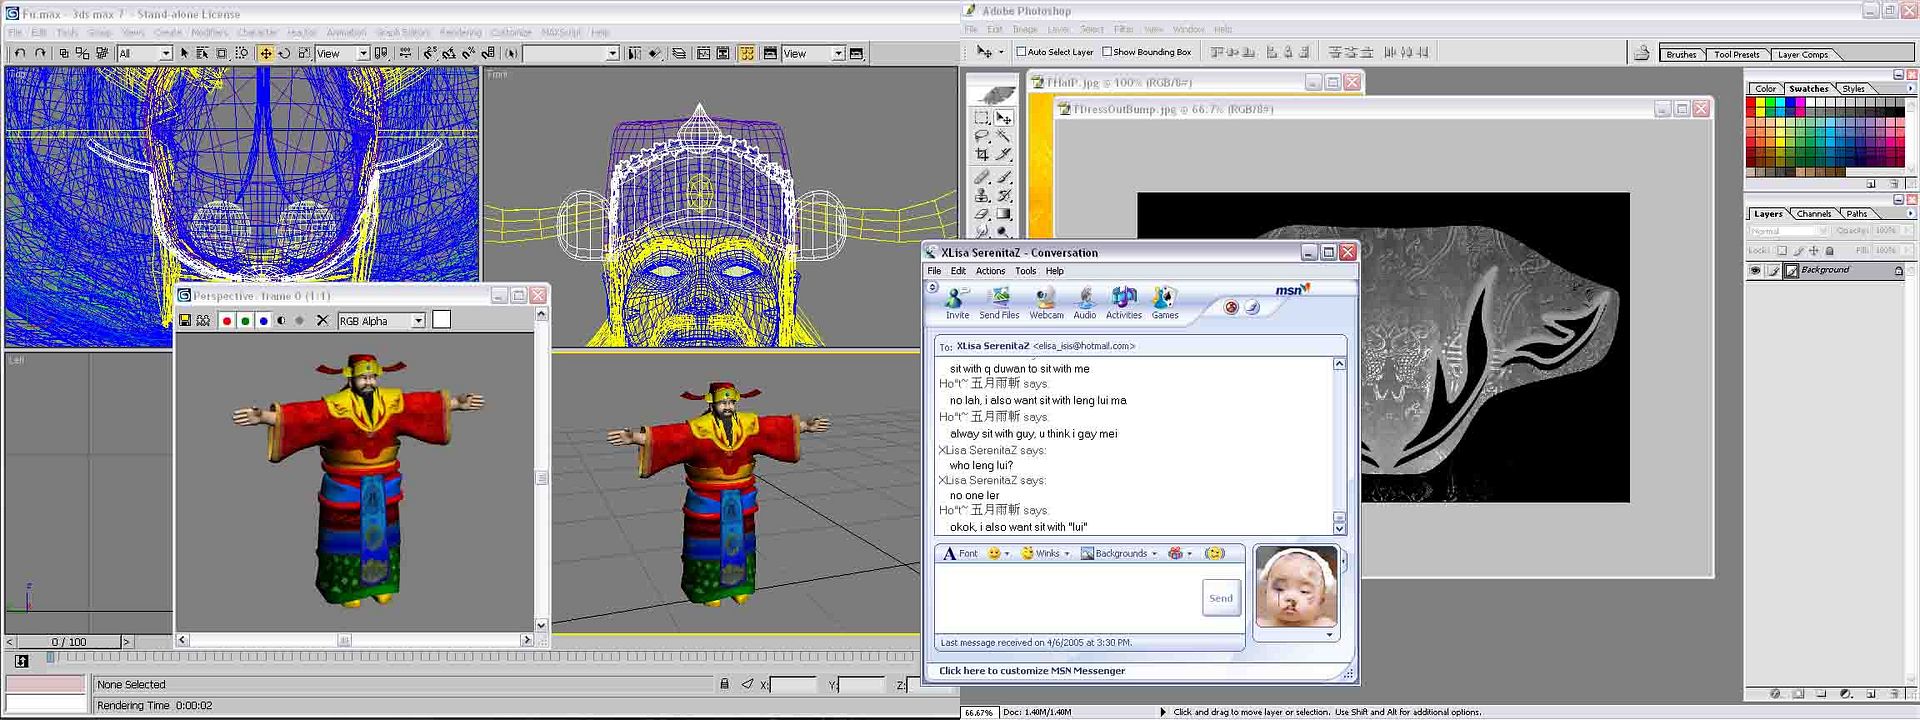
Task: Click the Undo arrow in 3ds max toolbar
Action: [20, 53]
